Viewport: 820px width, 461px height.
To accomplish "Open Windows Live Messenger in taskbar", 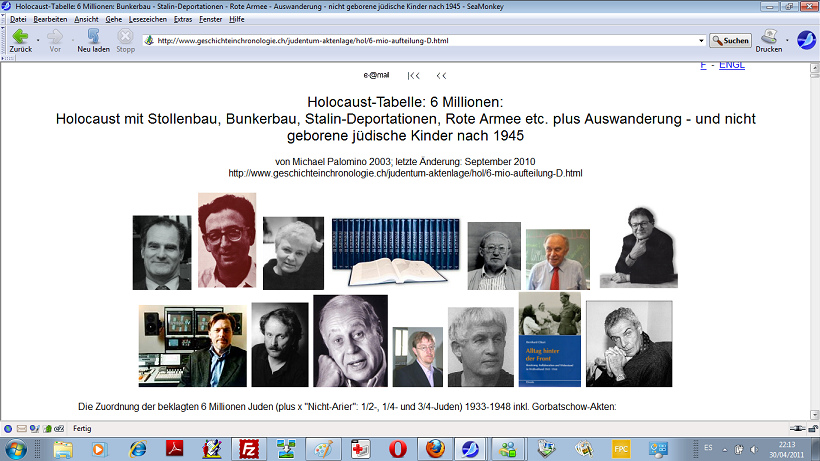I will coord(507,450).
